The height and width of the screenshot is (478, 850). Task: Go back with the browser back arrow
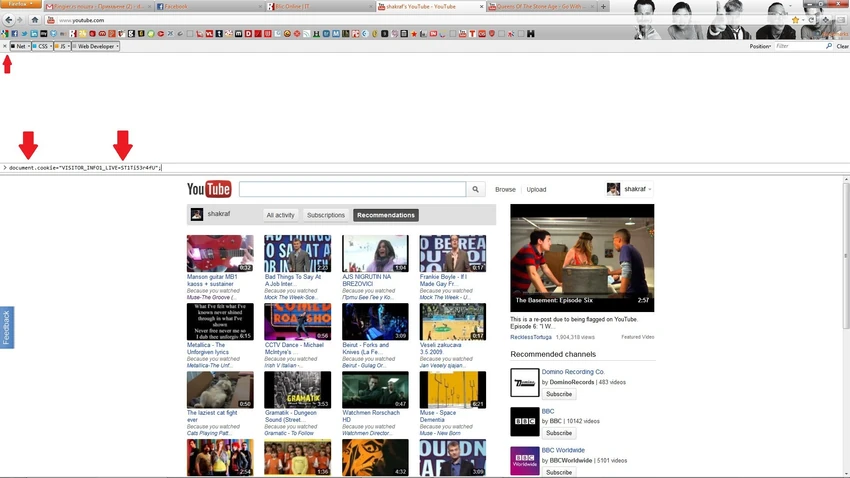[x=9, y=20]
